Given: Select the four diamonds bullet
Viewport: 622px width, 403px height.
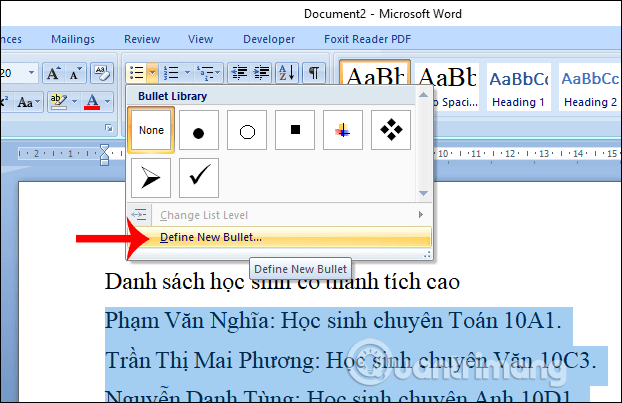Looking at the screenshot, I should pyautogui.click(x=391, y=130).
